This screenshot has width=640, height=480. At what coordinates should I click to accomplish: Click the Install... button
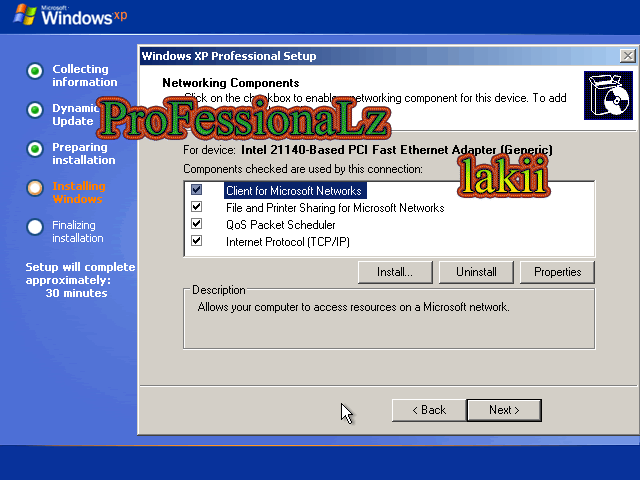click(395, 272)
